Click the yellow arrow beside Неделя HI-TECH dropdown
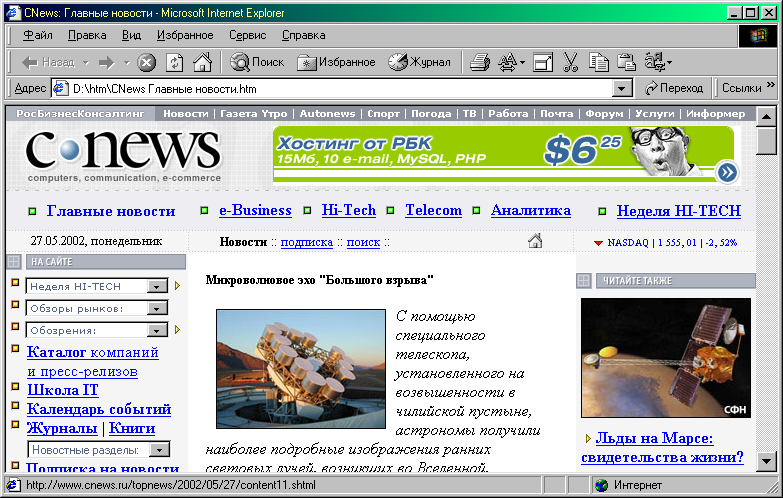Screen dimensions: 783x498 [177, 286]
